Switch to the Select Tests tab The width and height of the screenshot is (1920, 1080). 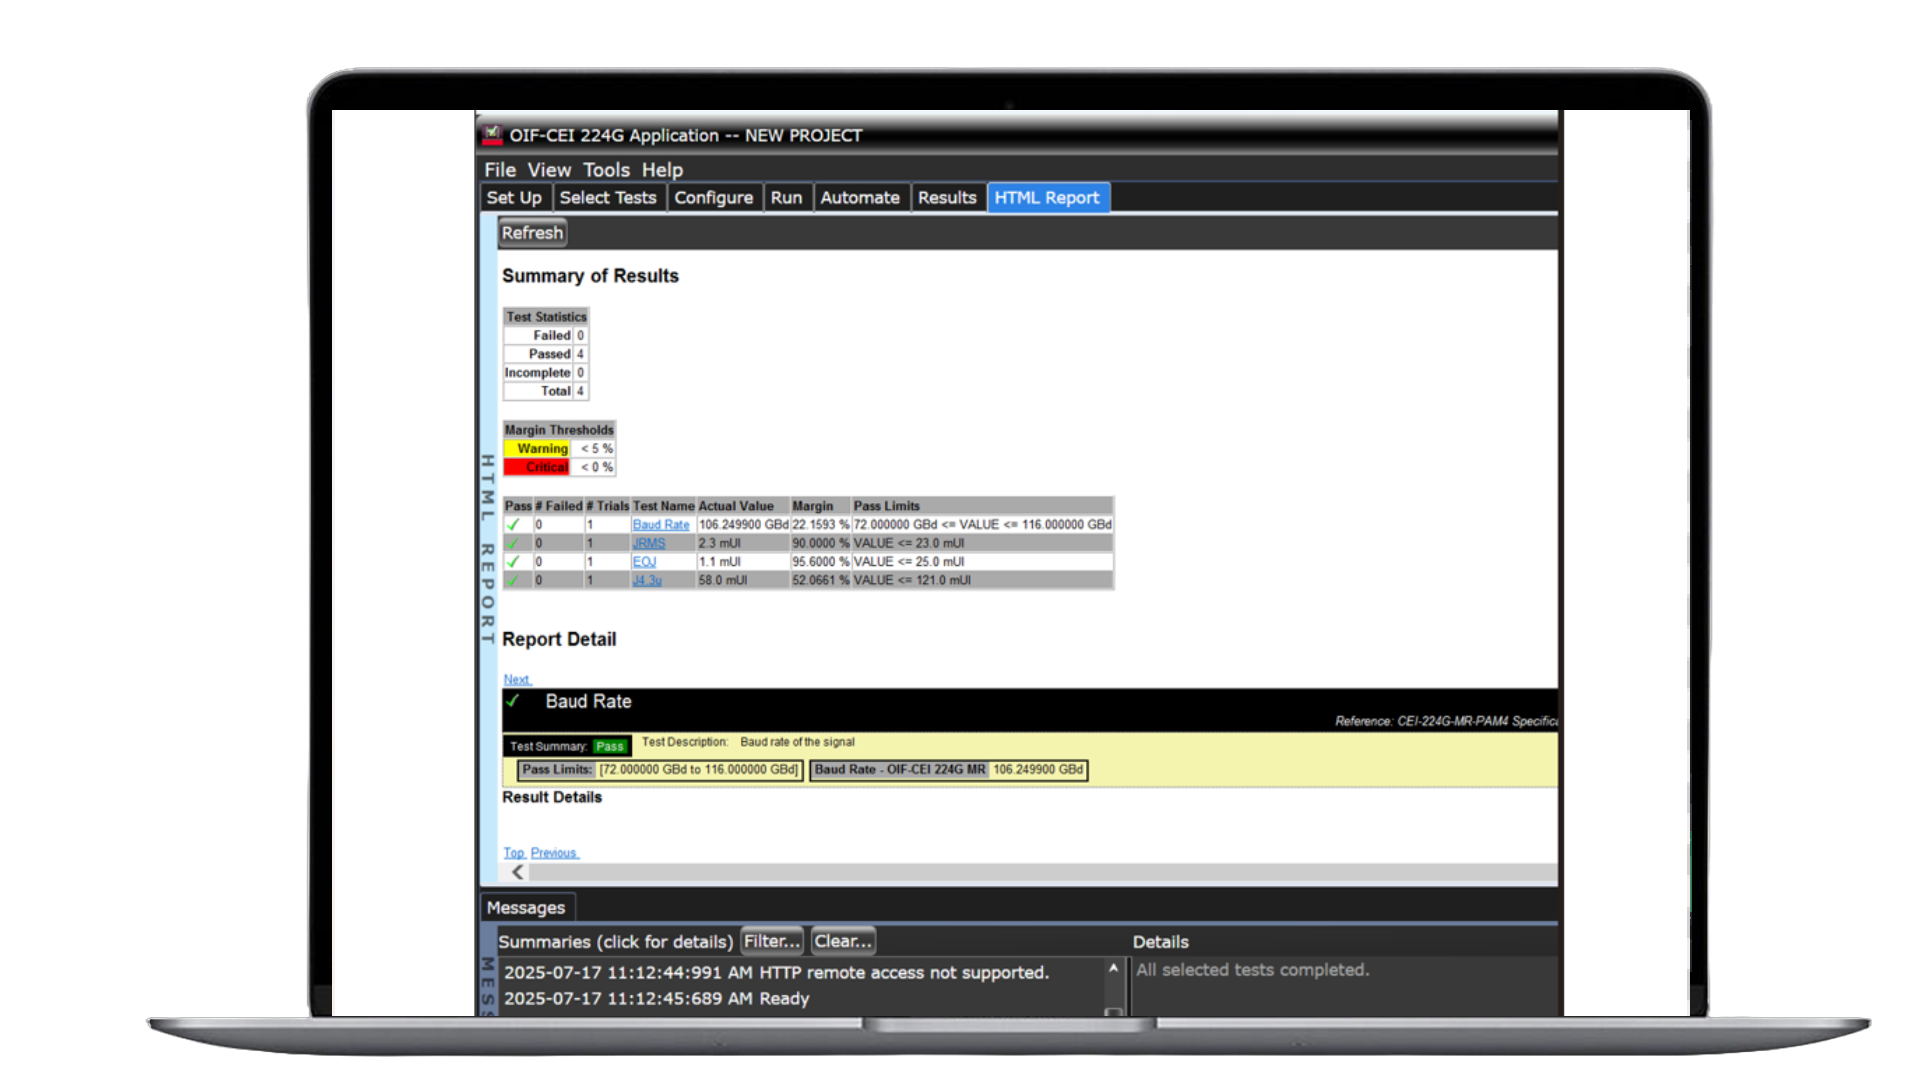pos(608,198)
